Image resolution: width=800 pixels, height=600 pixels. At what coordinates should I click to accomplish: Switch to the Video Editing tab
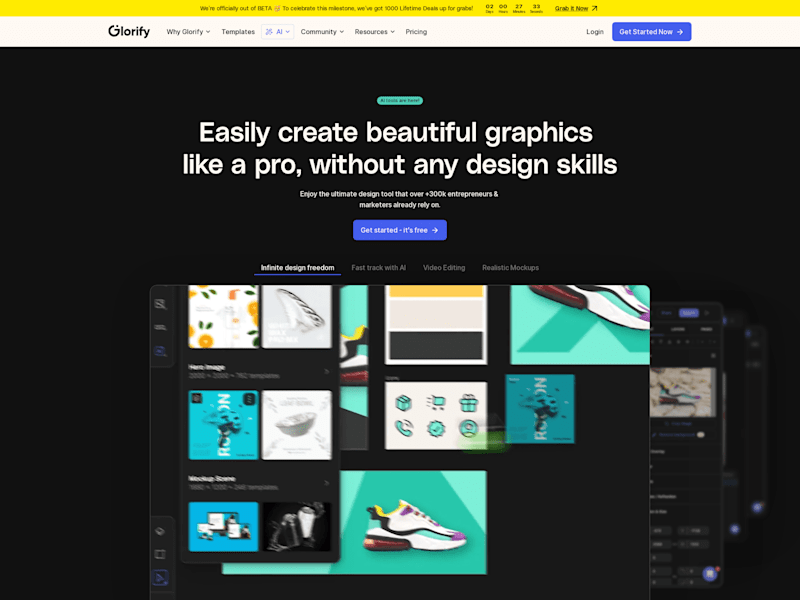point(444,268)
